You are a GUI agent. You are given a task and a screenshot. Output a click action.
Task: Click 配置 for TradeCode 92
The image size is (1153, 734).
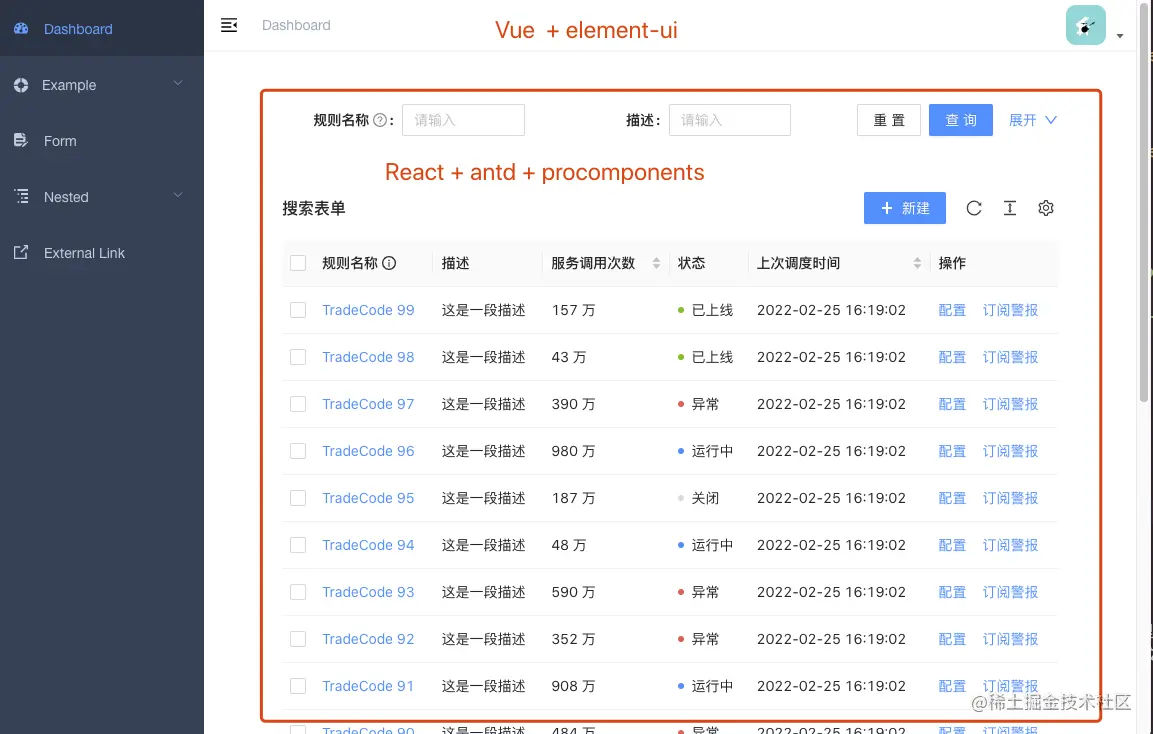coord(952,639)
